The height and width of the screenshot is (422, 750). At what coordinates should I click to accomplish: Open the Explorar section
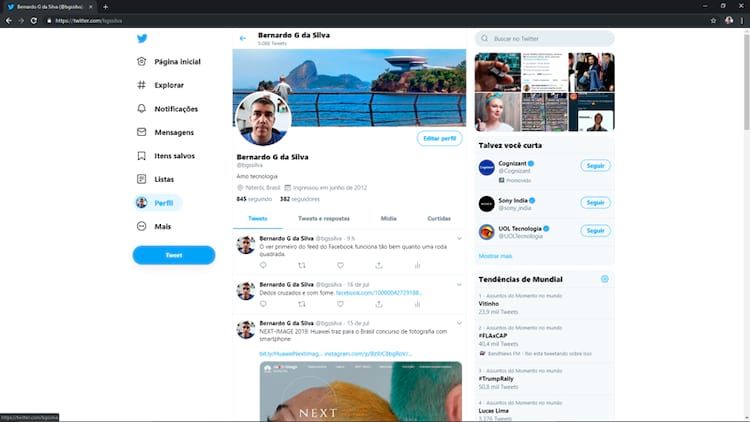coord(160,85)
